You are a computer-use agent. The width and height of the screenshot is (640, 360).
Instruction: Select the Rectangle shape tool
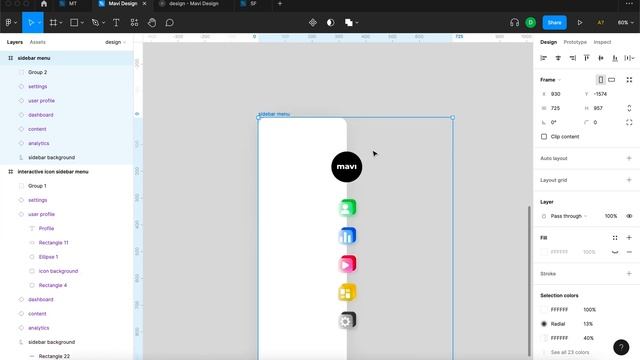74,23
